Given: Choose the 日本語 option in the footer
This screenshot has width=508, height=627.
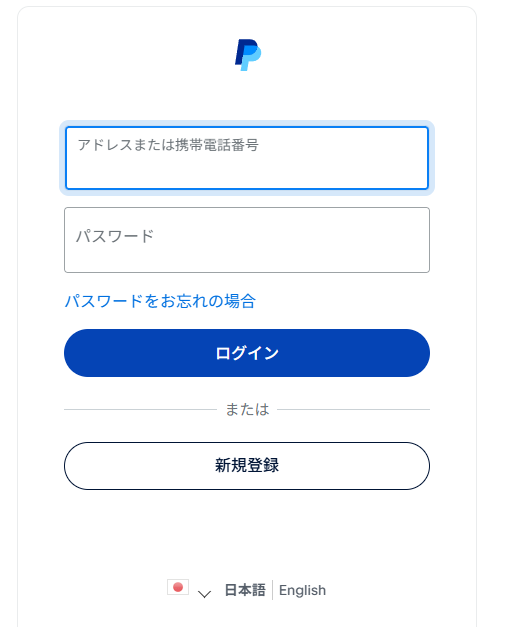Looking at the screenshot, I should (245, 590).
